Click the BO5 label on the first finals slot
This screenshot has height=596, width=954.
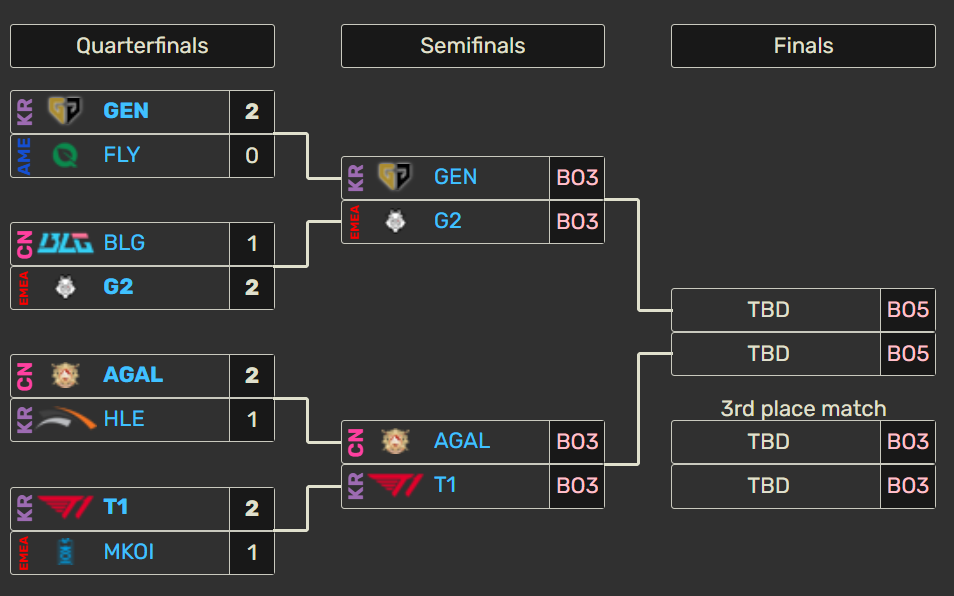[x=907, y=310]
